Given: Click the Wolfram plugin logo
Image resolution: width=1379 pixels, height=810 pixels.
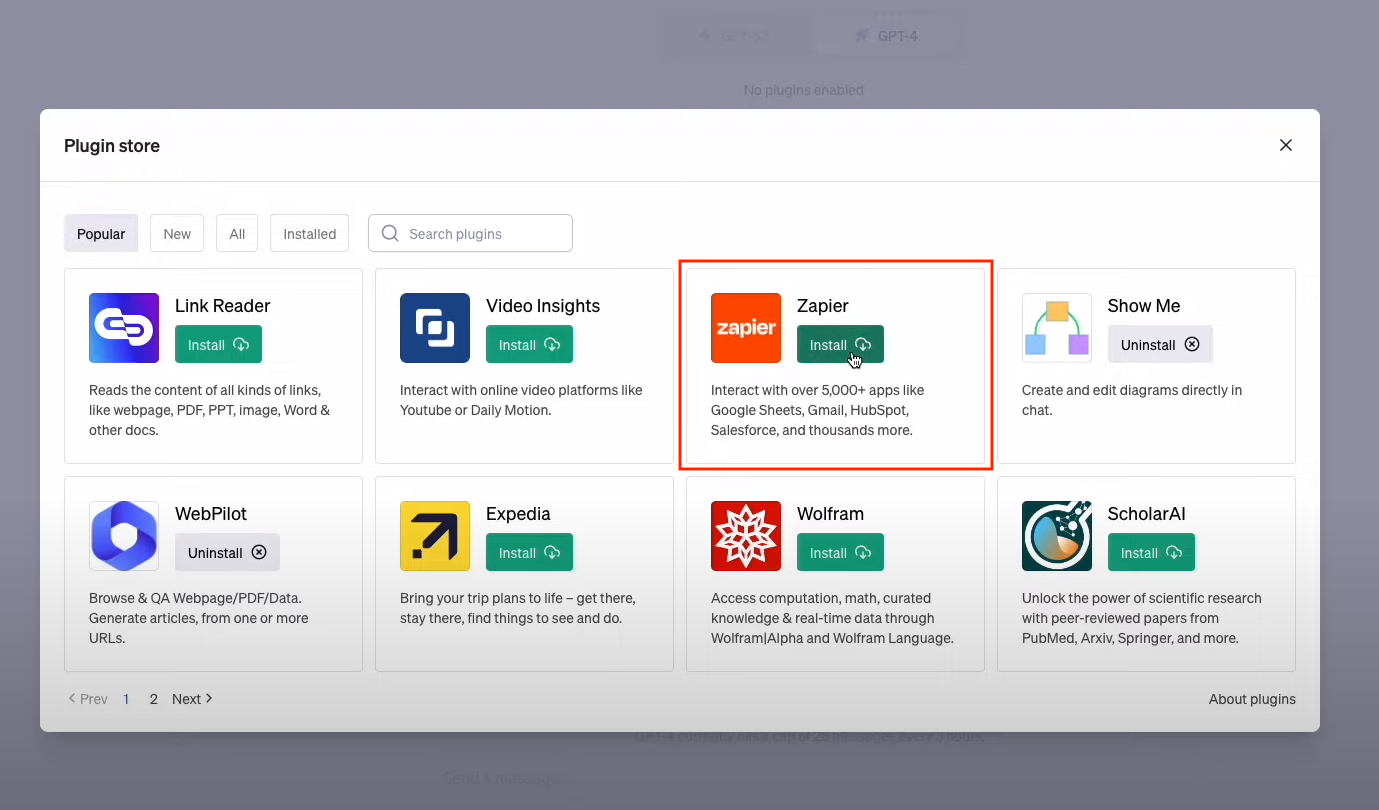Looking at the screenshot, I should tap(746, 536).
